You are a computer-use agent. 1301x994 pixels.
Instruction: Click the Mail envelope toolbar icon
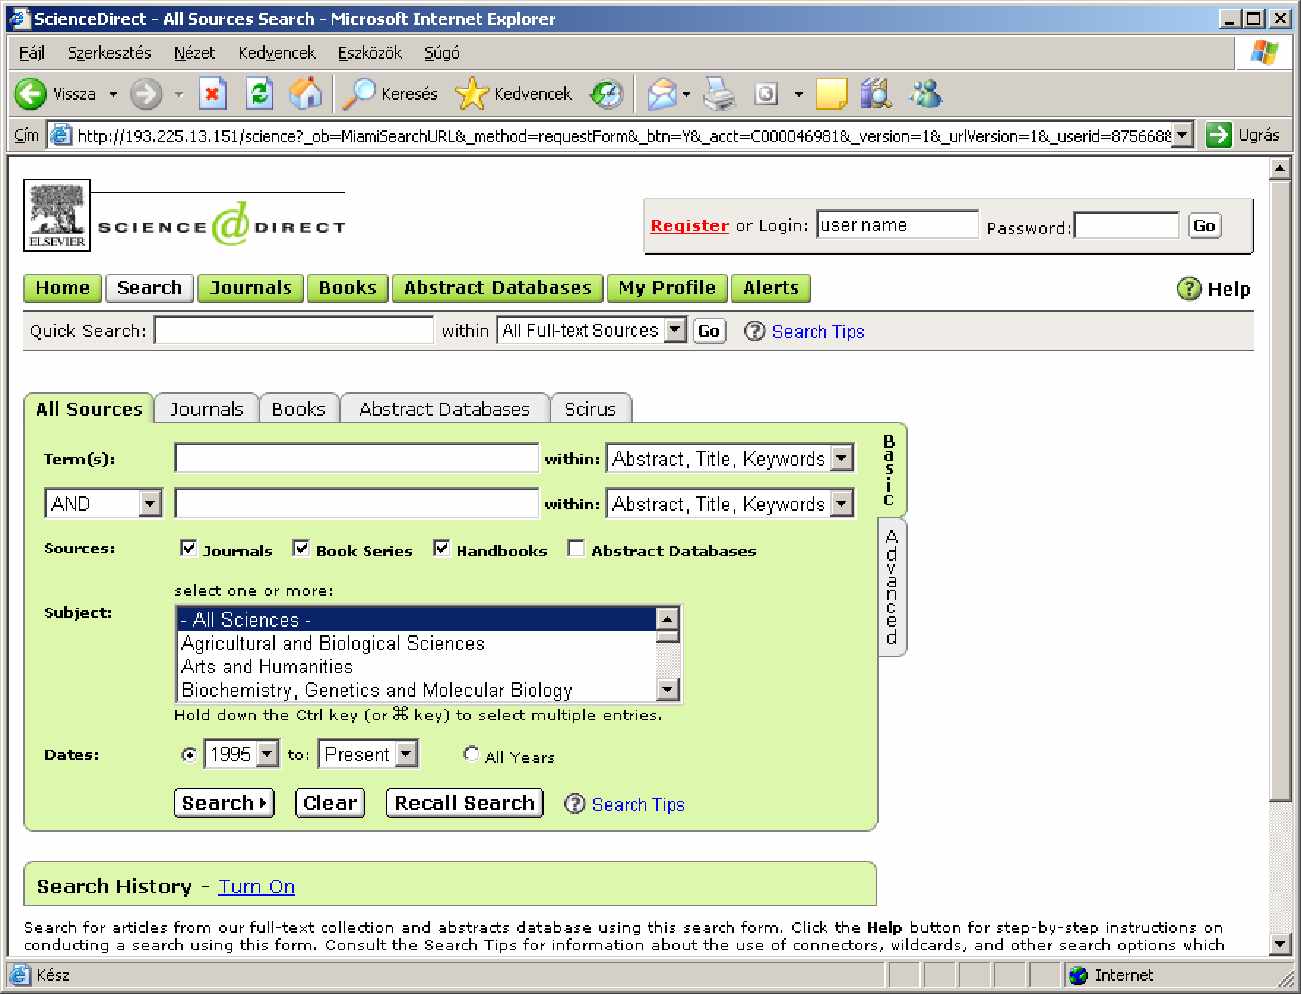coord(662,94)
